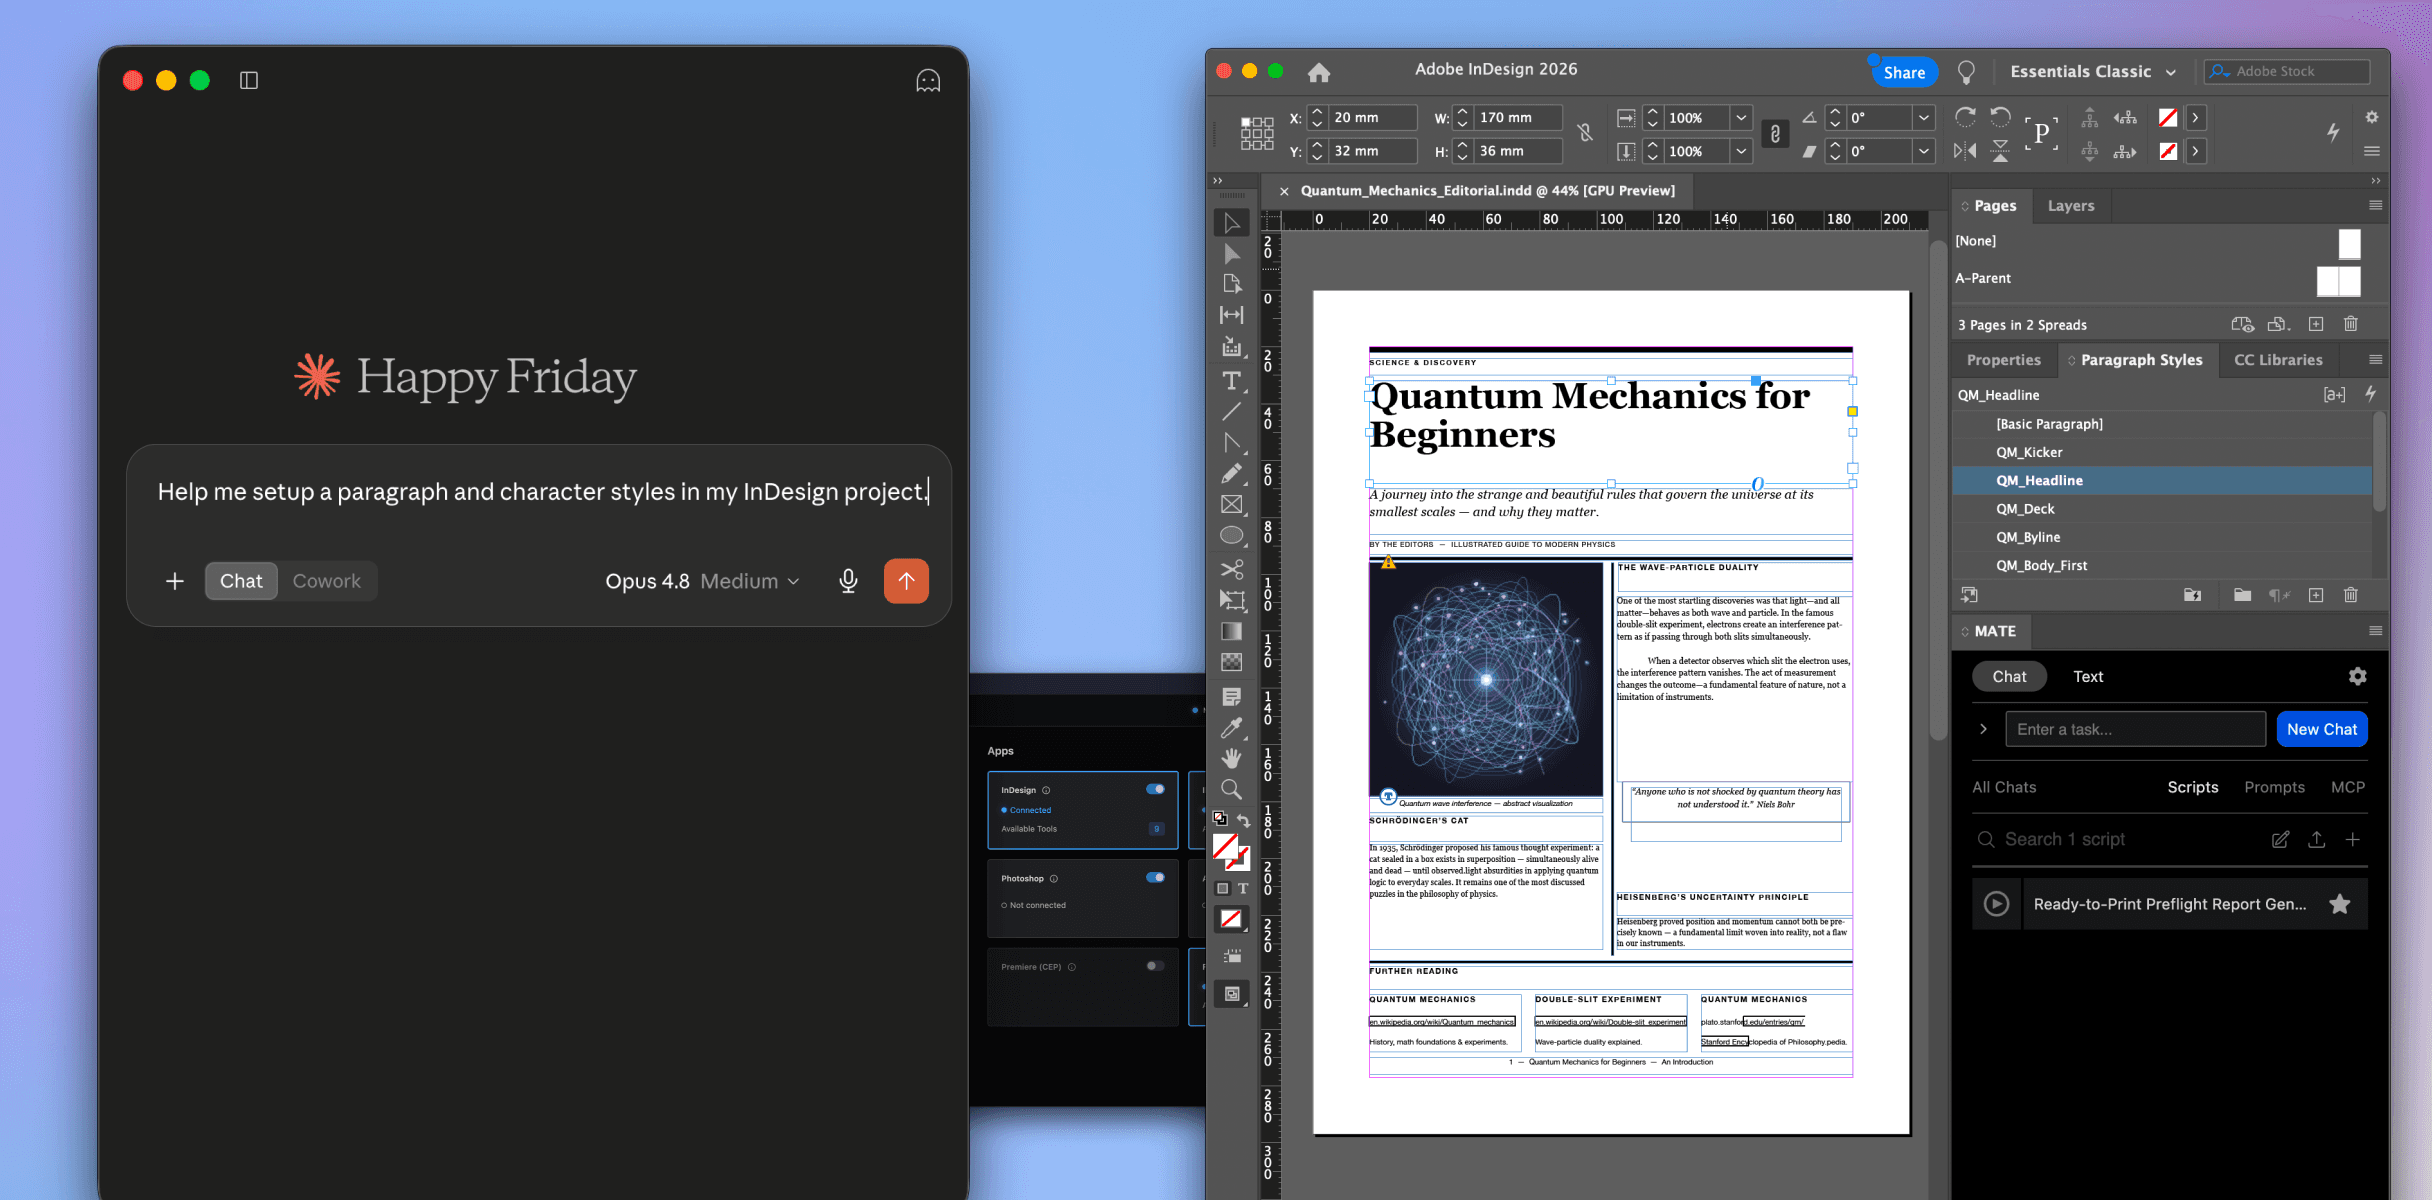This screenshot has width=2432, height=1200.
Task: Open the Prompts tab in MATE
Action: [x=2274, y=787]
